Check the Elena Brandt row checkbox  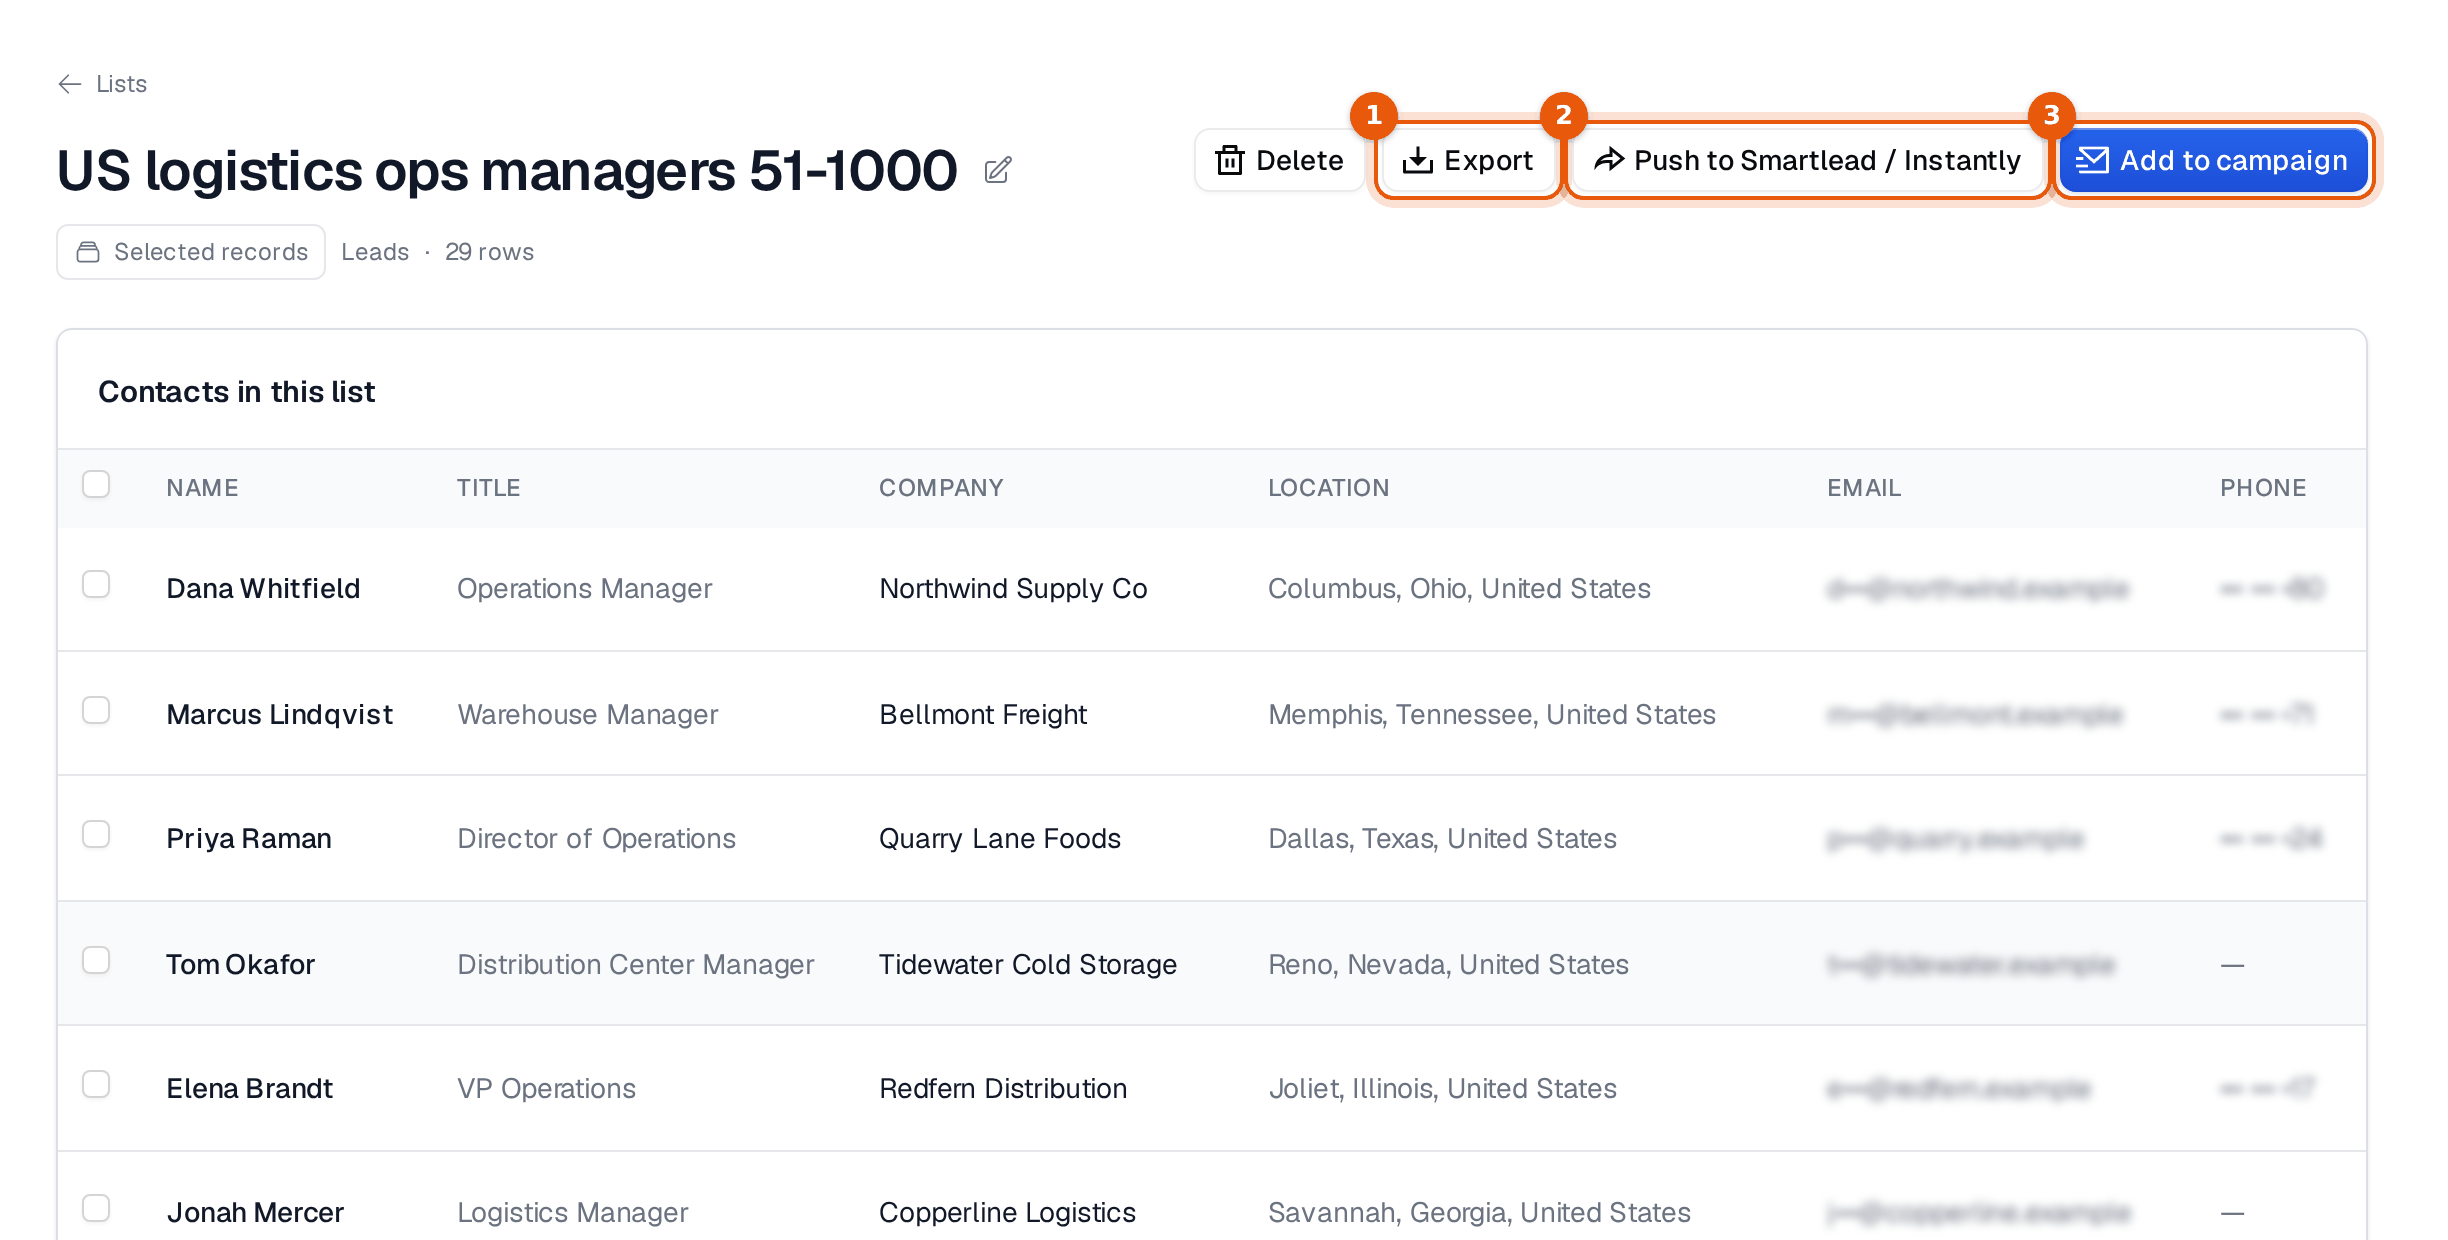click(x=96, y=1084)
